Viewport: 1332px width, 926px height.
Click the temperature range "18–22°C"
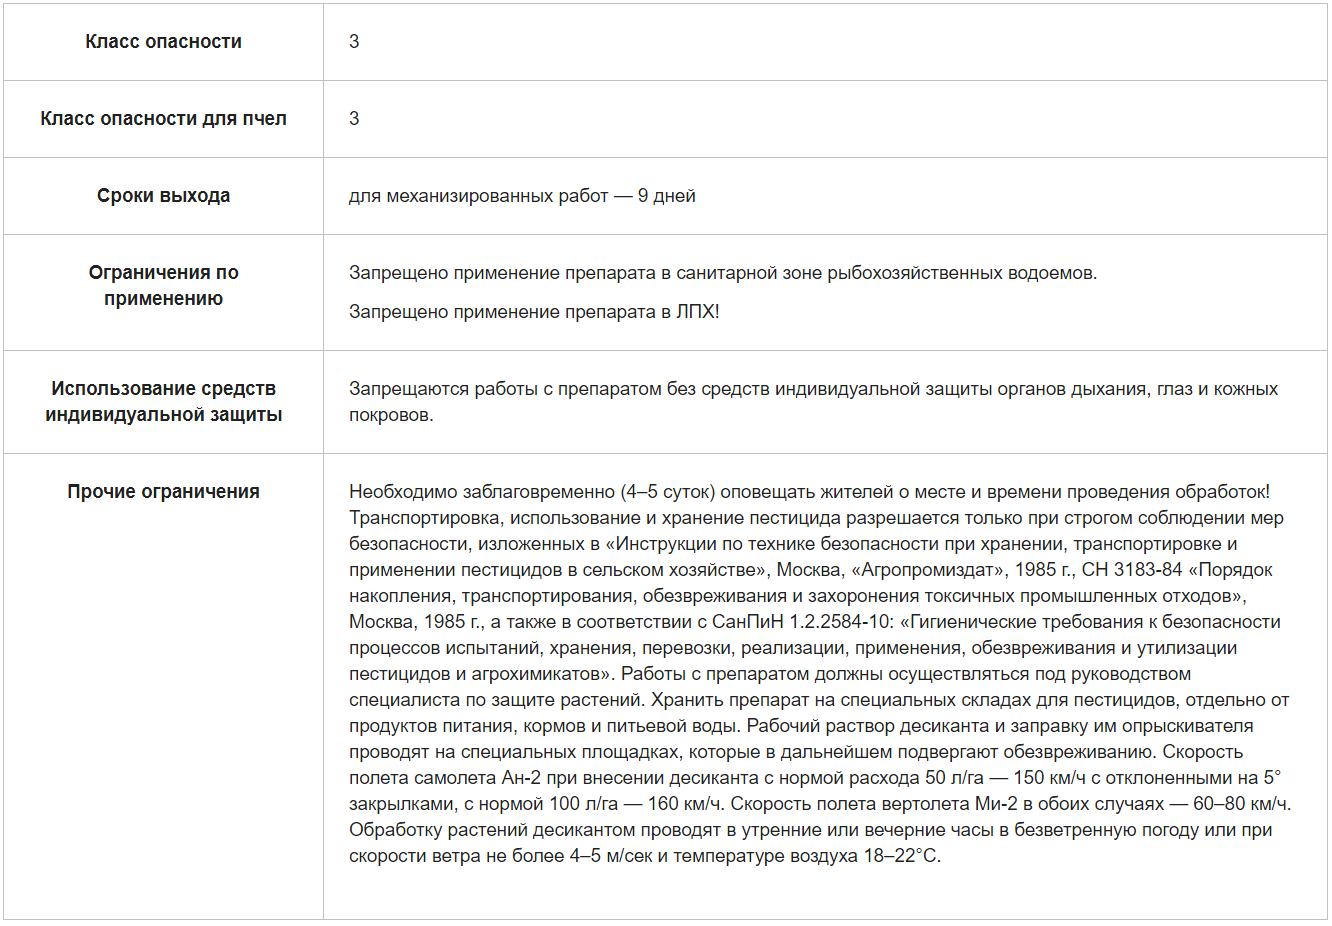pyautogui.click(x=901, y=856)
